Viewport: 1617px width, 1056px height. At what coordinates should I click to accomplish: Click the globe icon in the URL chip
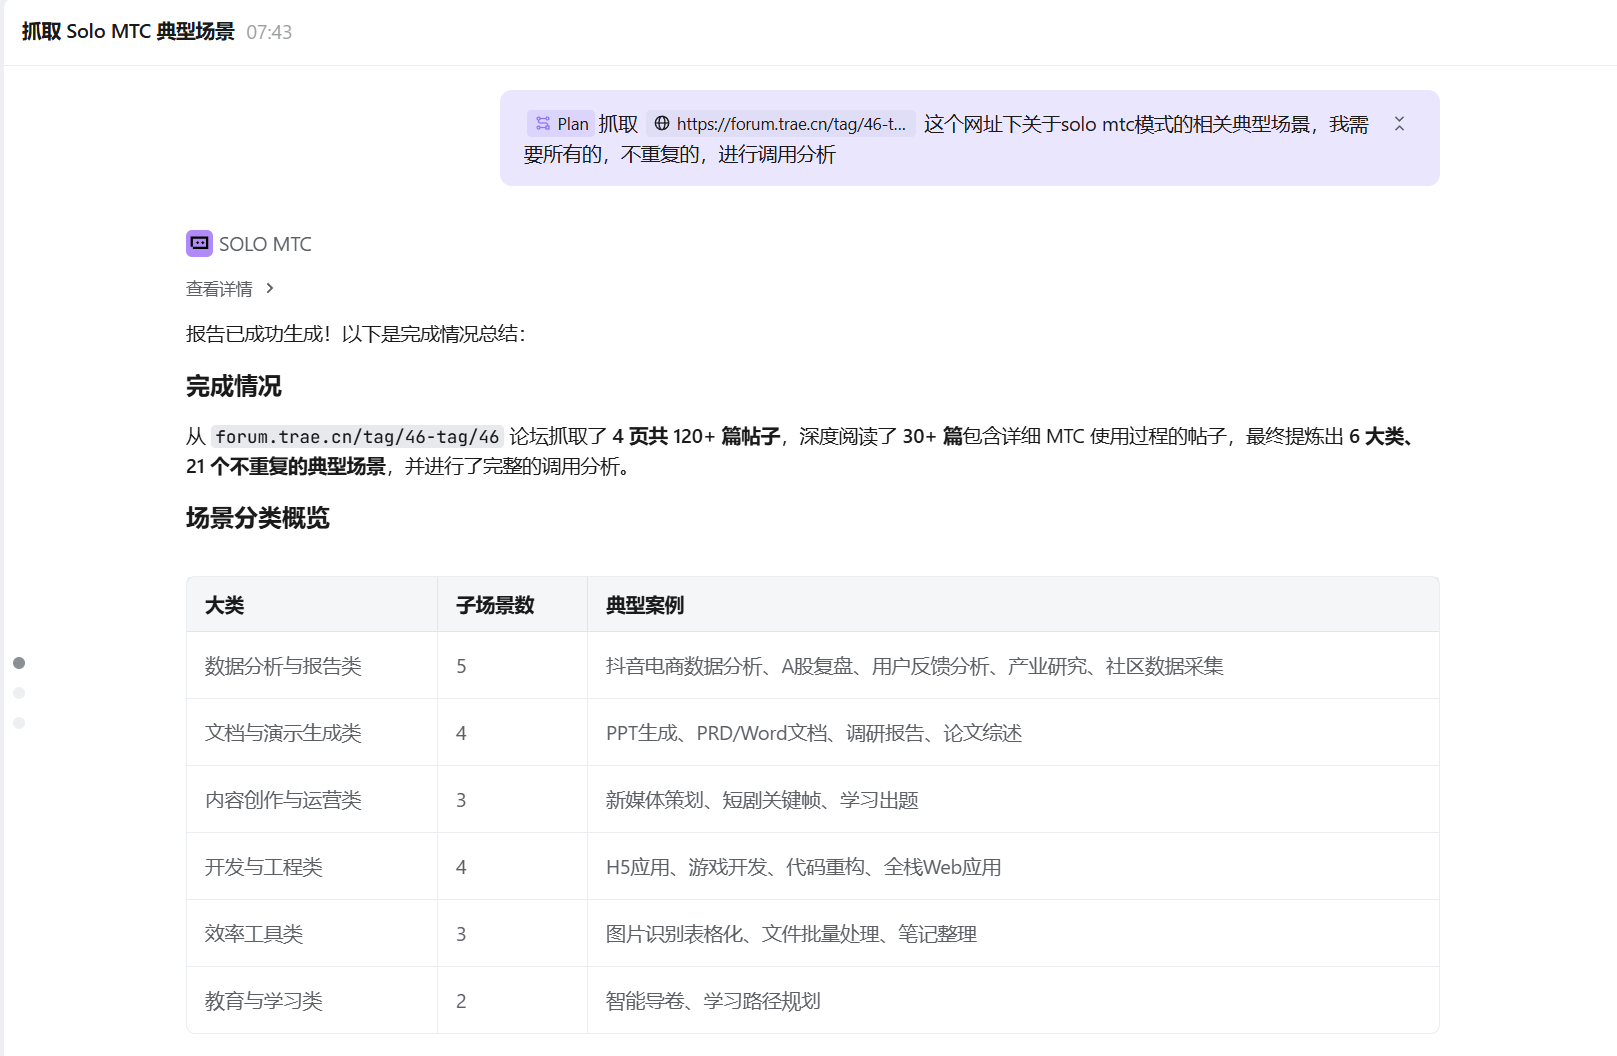(662, 124)
